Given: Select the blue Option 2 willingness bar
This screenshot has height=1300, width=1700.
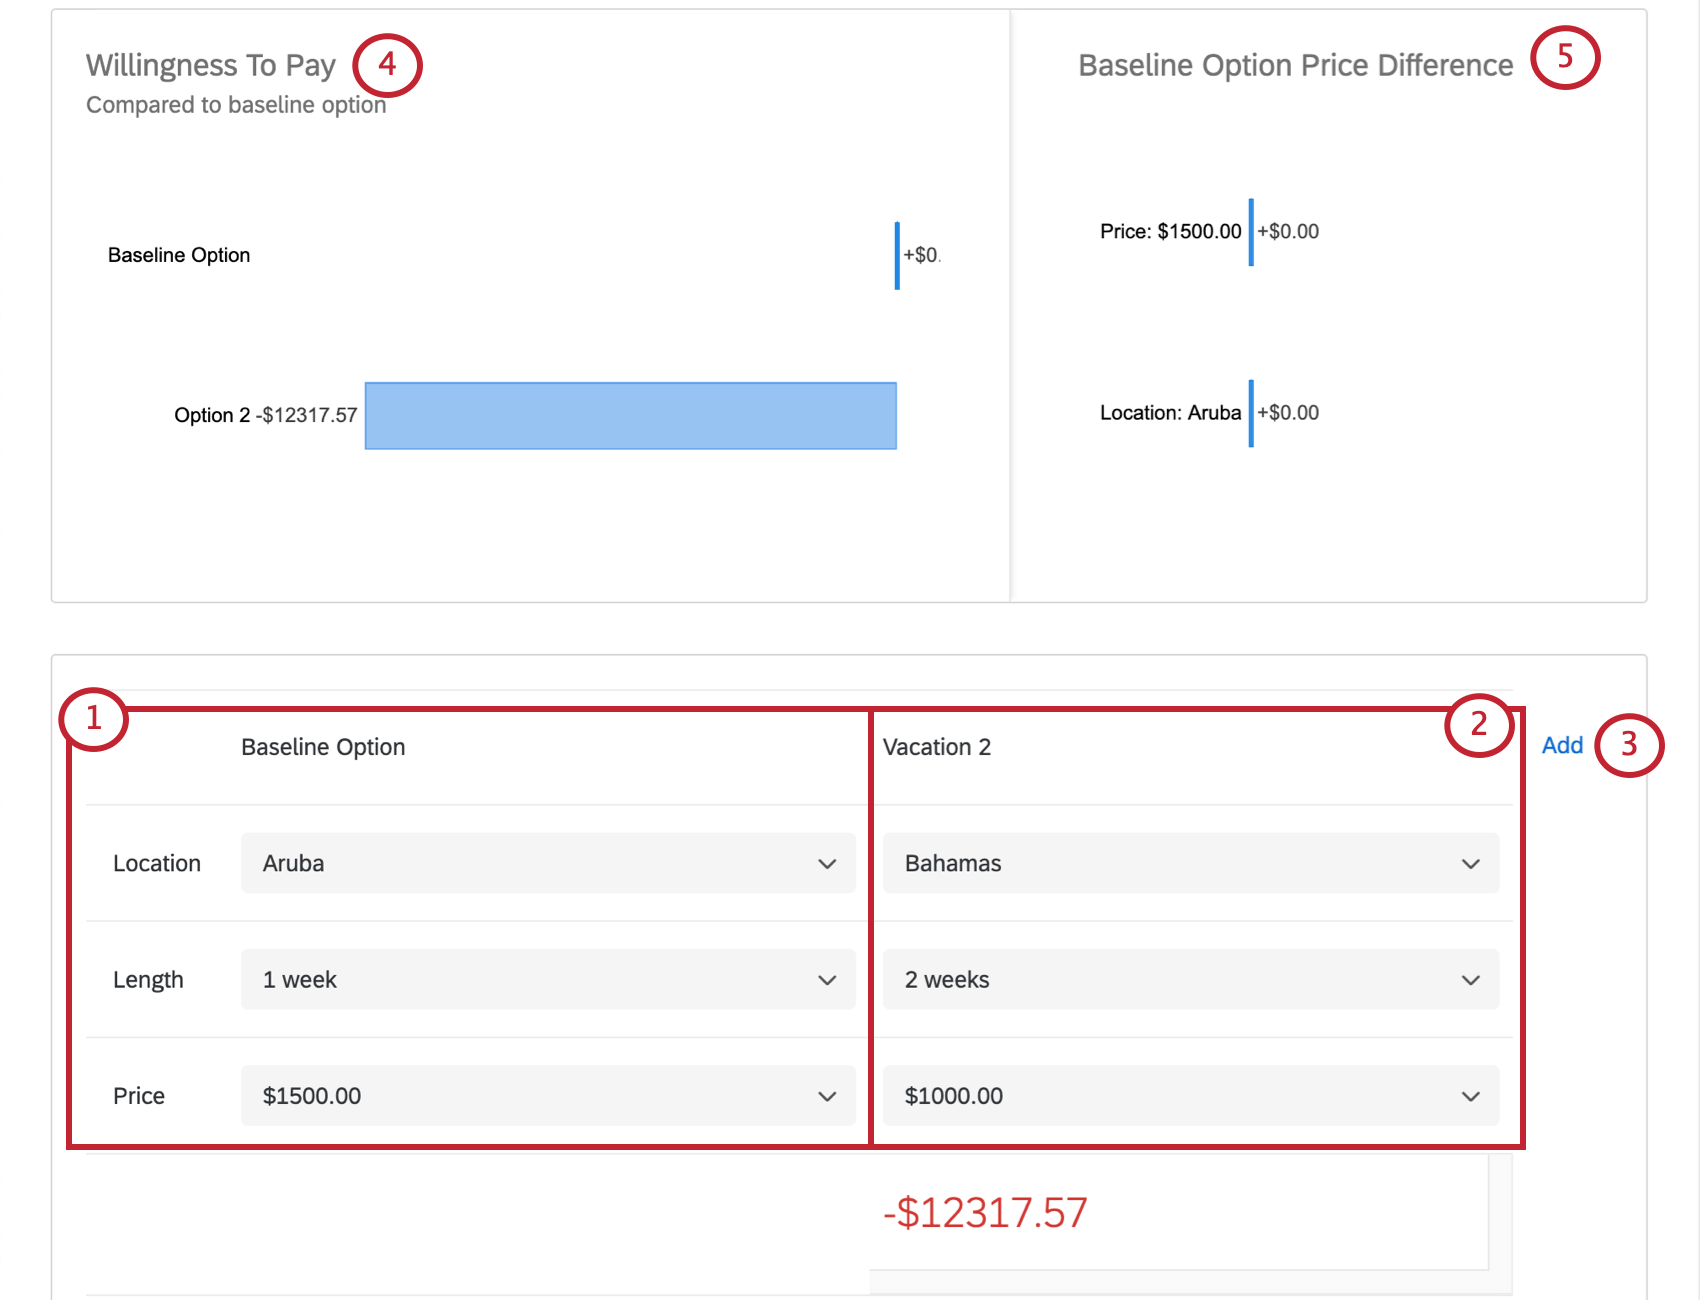Looking at the screenshot, I should [630, 415].
